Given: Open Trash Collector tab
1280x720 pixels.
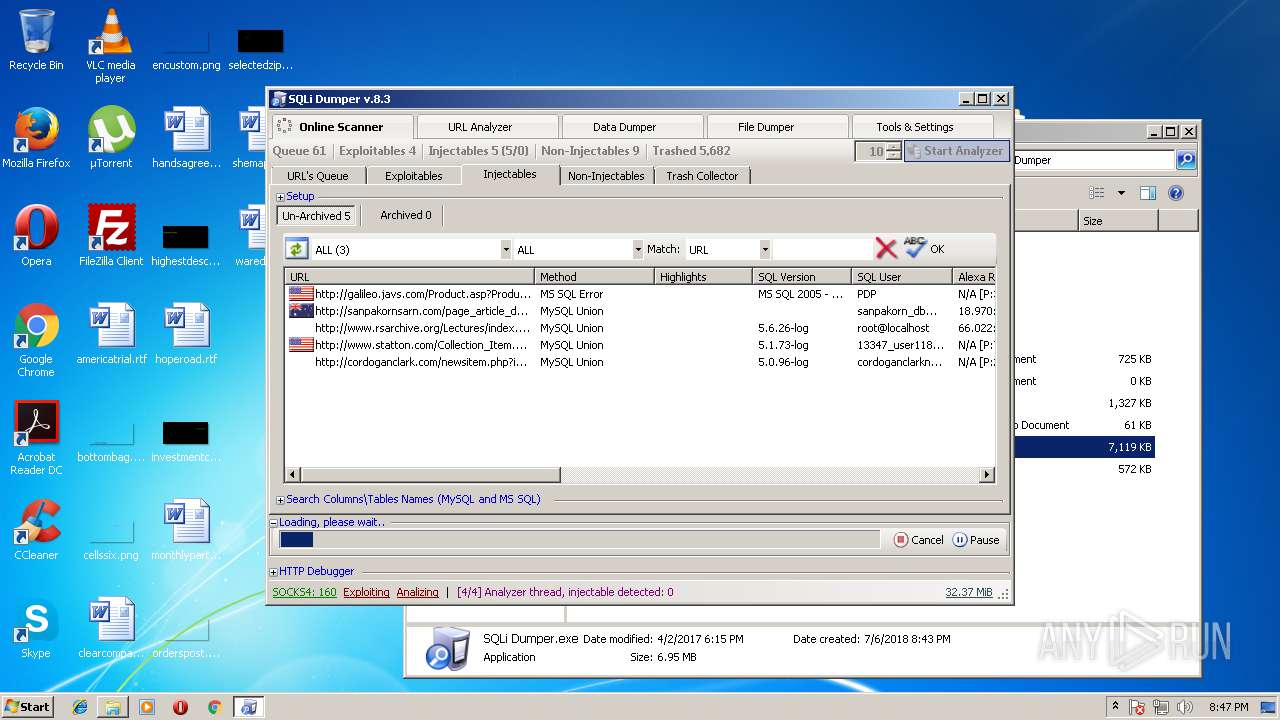Looking at the screenshot, I should coord(702,176).
